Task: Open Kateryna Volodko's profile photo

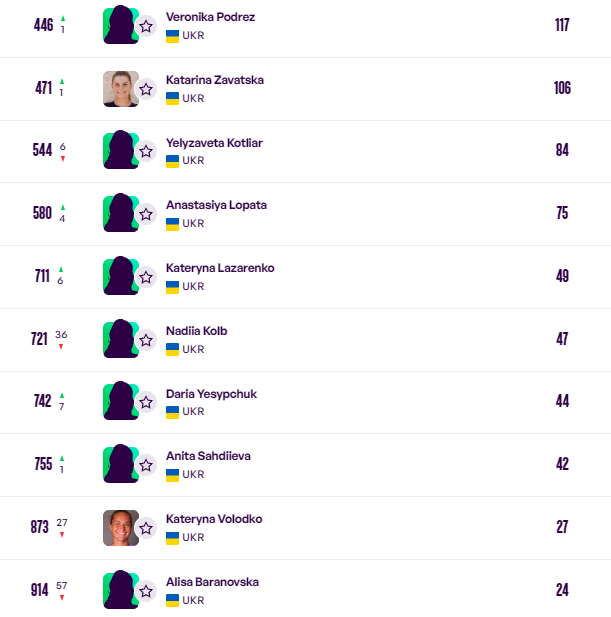Action: (x=120, y=528)
